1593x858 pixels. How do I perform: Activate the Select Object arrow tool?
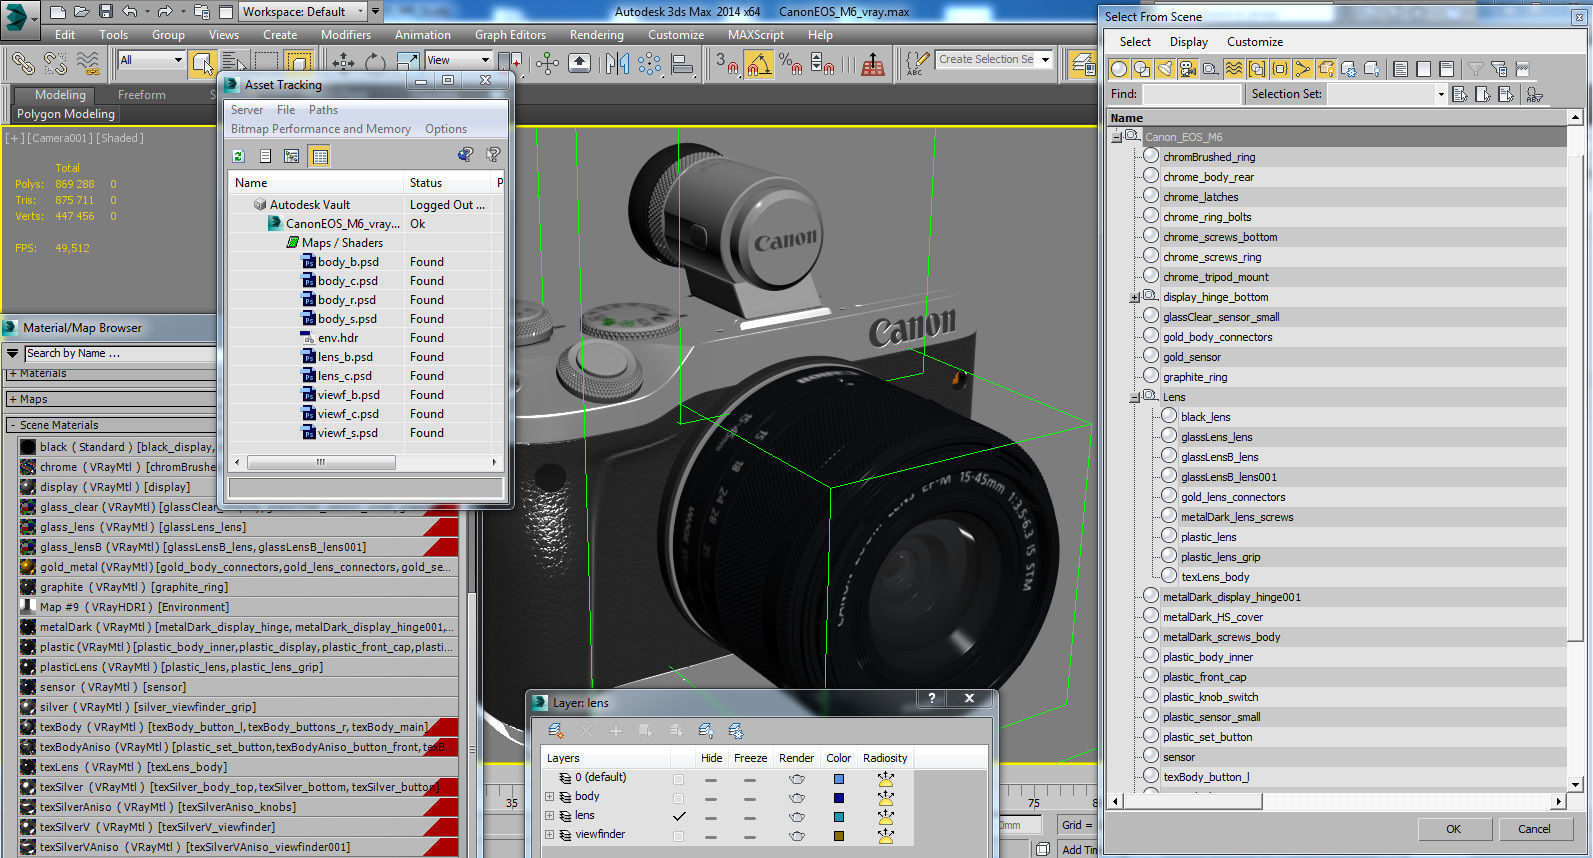203,63
